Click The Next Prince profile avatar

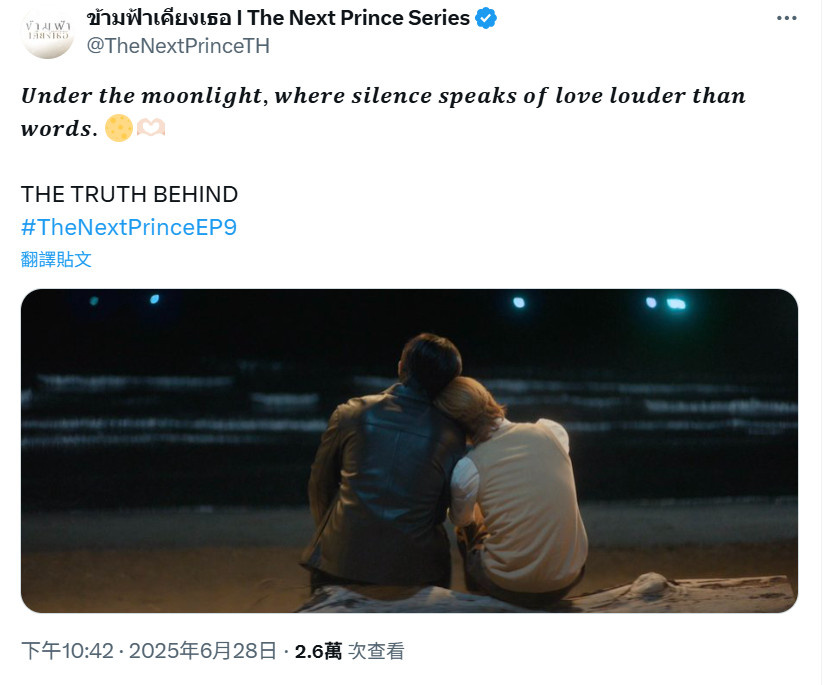[47, 32]
